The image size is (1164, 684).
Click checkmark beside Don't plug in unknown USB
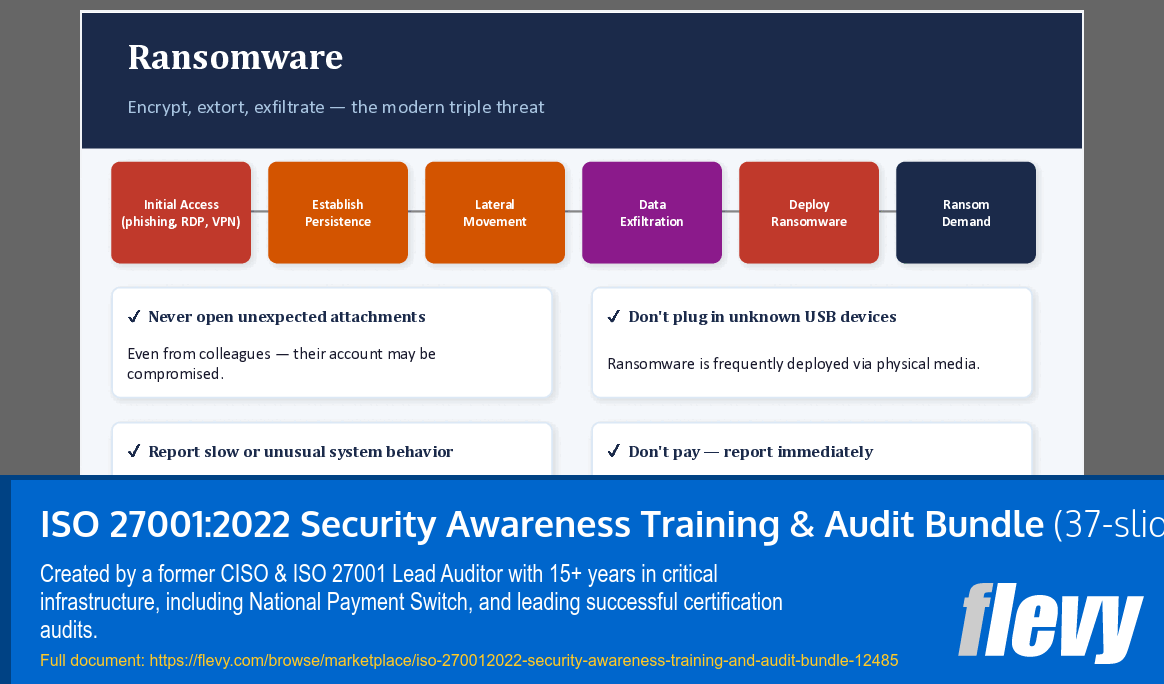[x=614, y=316]
